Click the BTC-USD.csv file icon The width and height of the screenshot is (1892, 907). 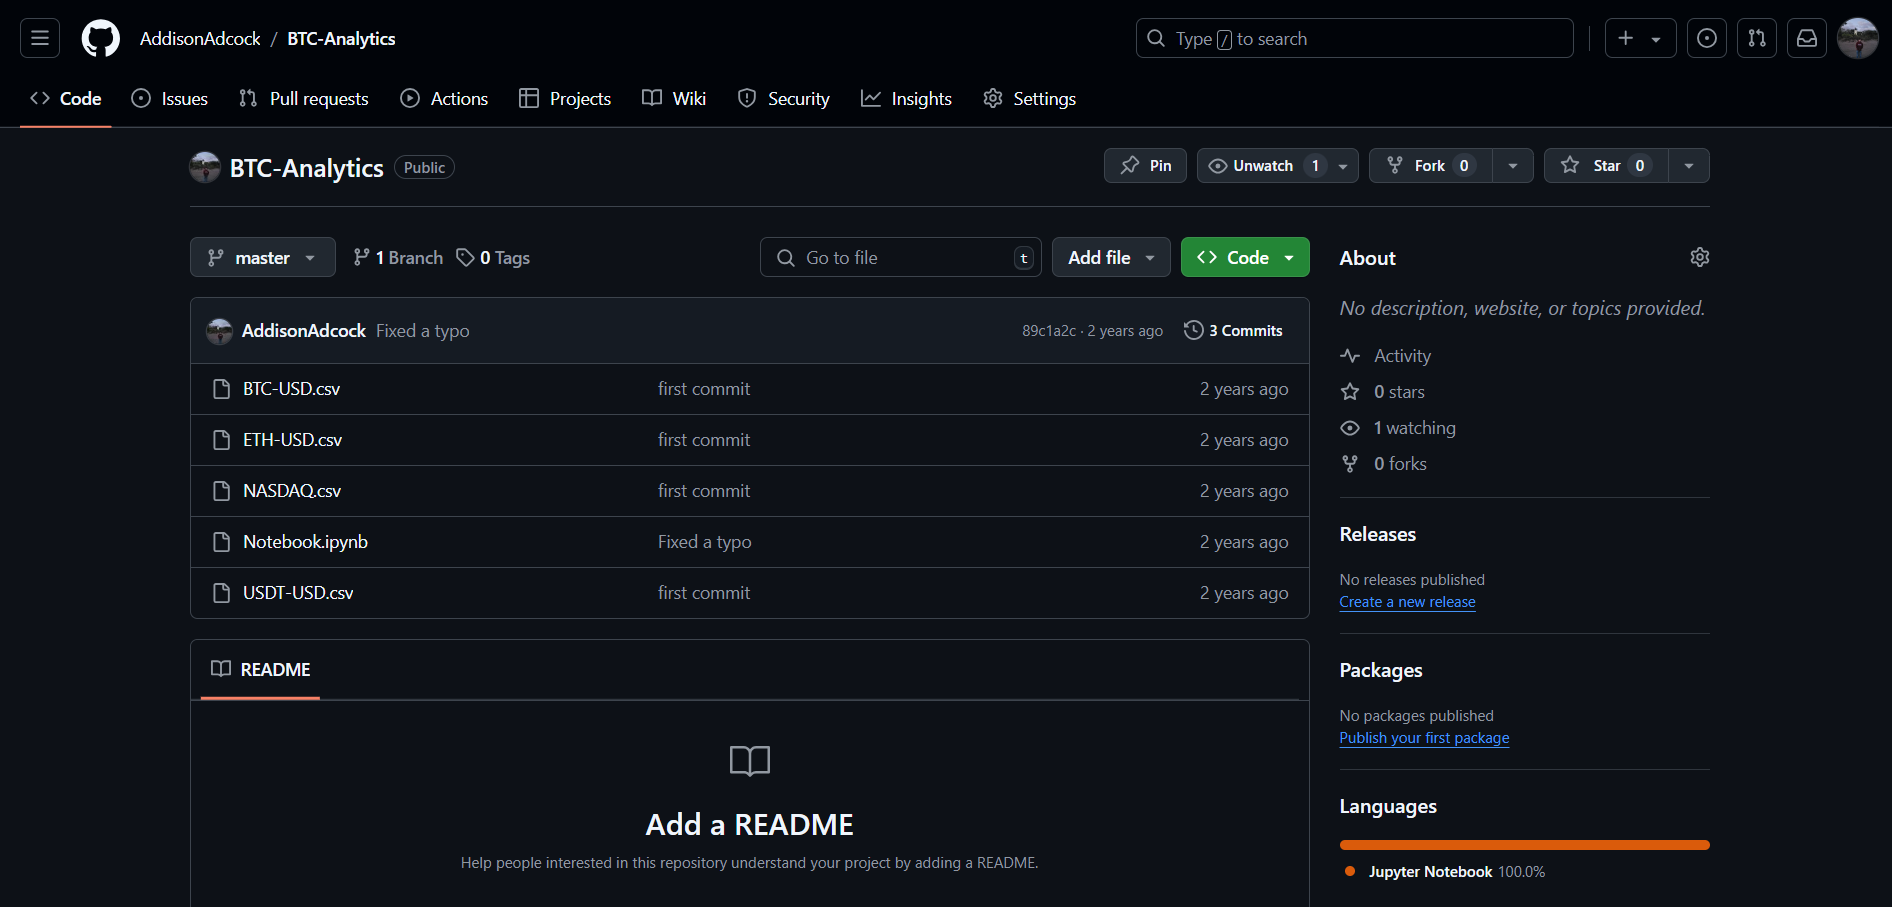tap(222, 389)
